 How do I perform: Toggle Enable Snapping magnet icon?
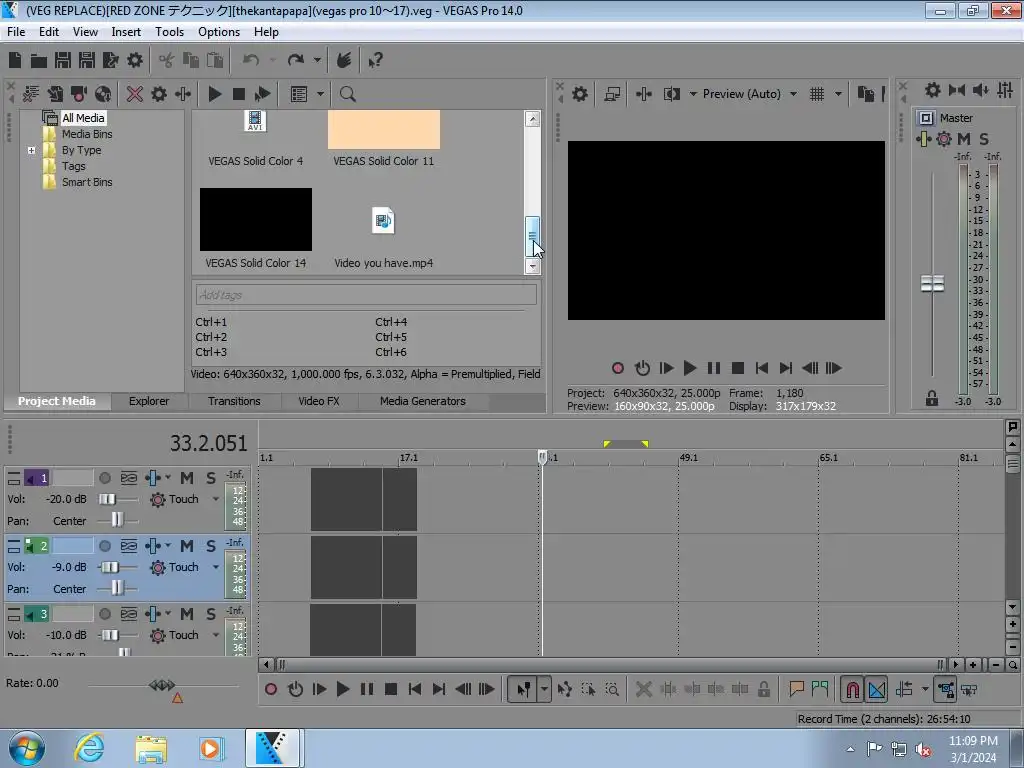pyautogui.click(x=852, y=690)
